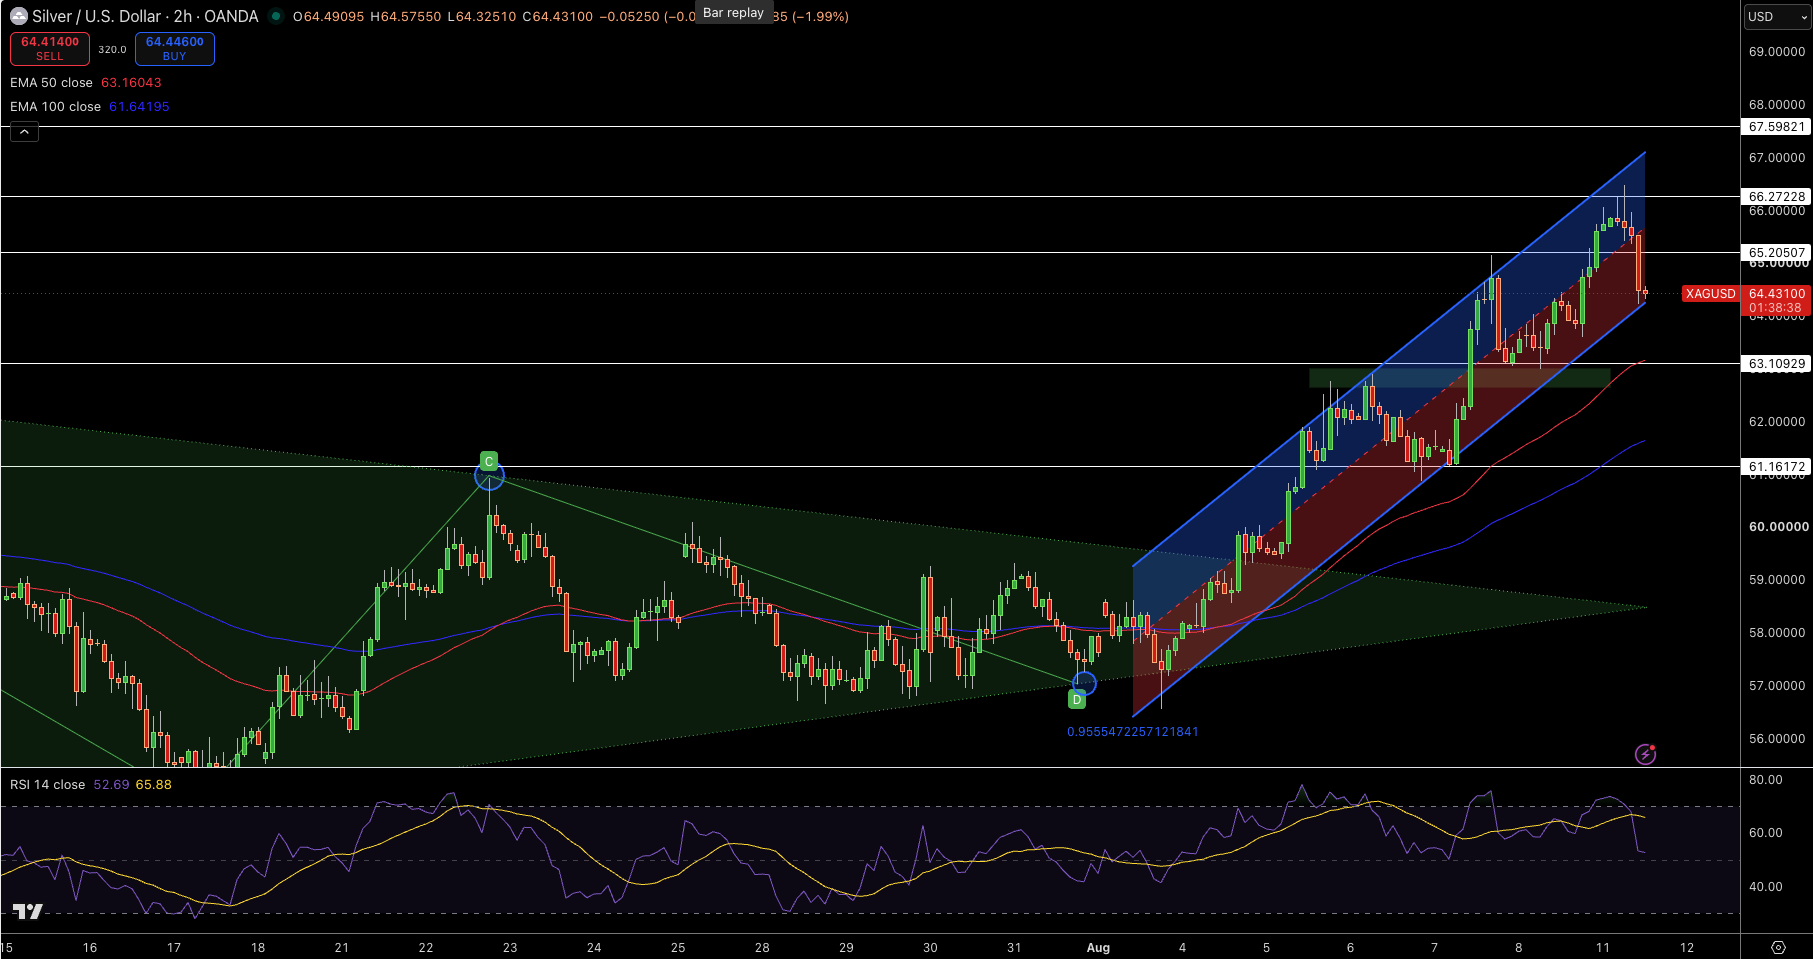
Task: Select the 63.10929 horizontal line price label
Action: click(1777, 364)
